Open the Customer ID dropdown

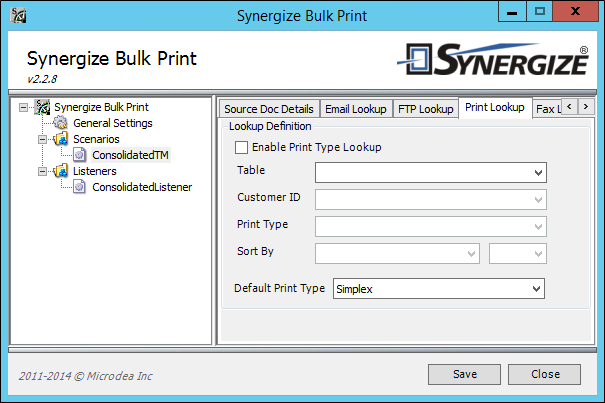click(x=431, y=200)
